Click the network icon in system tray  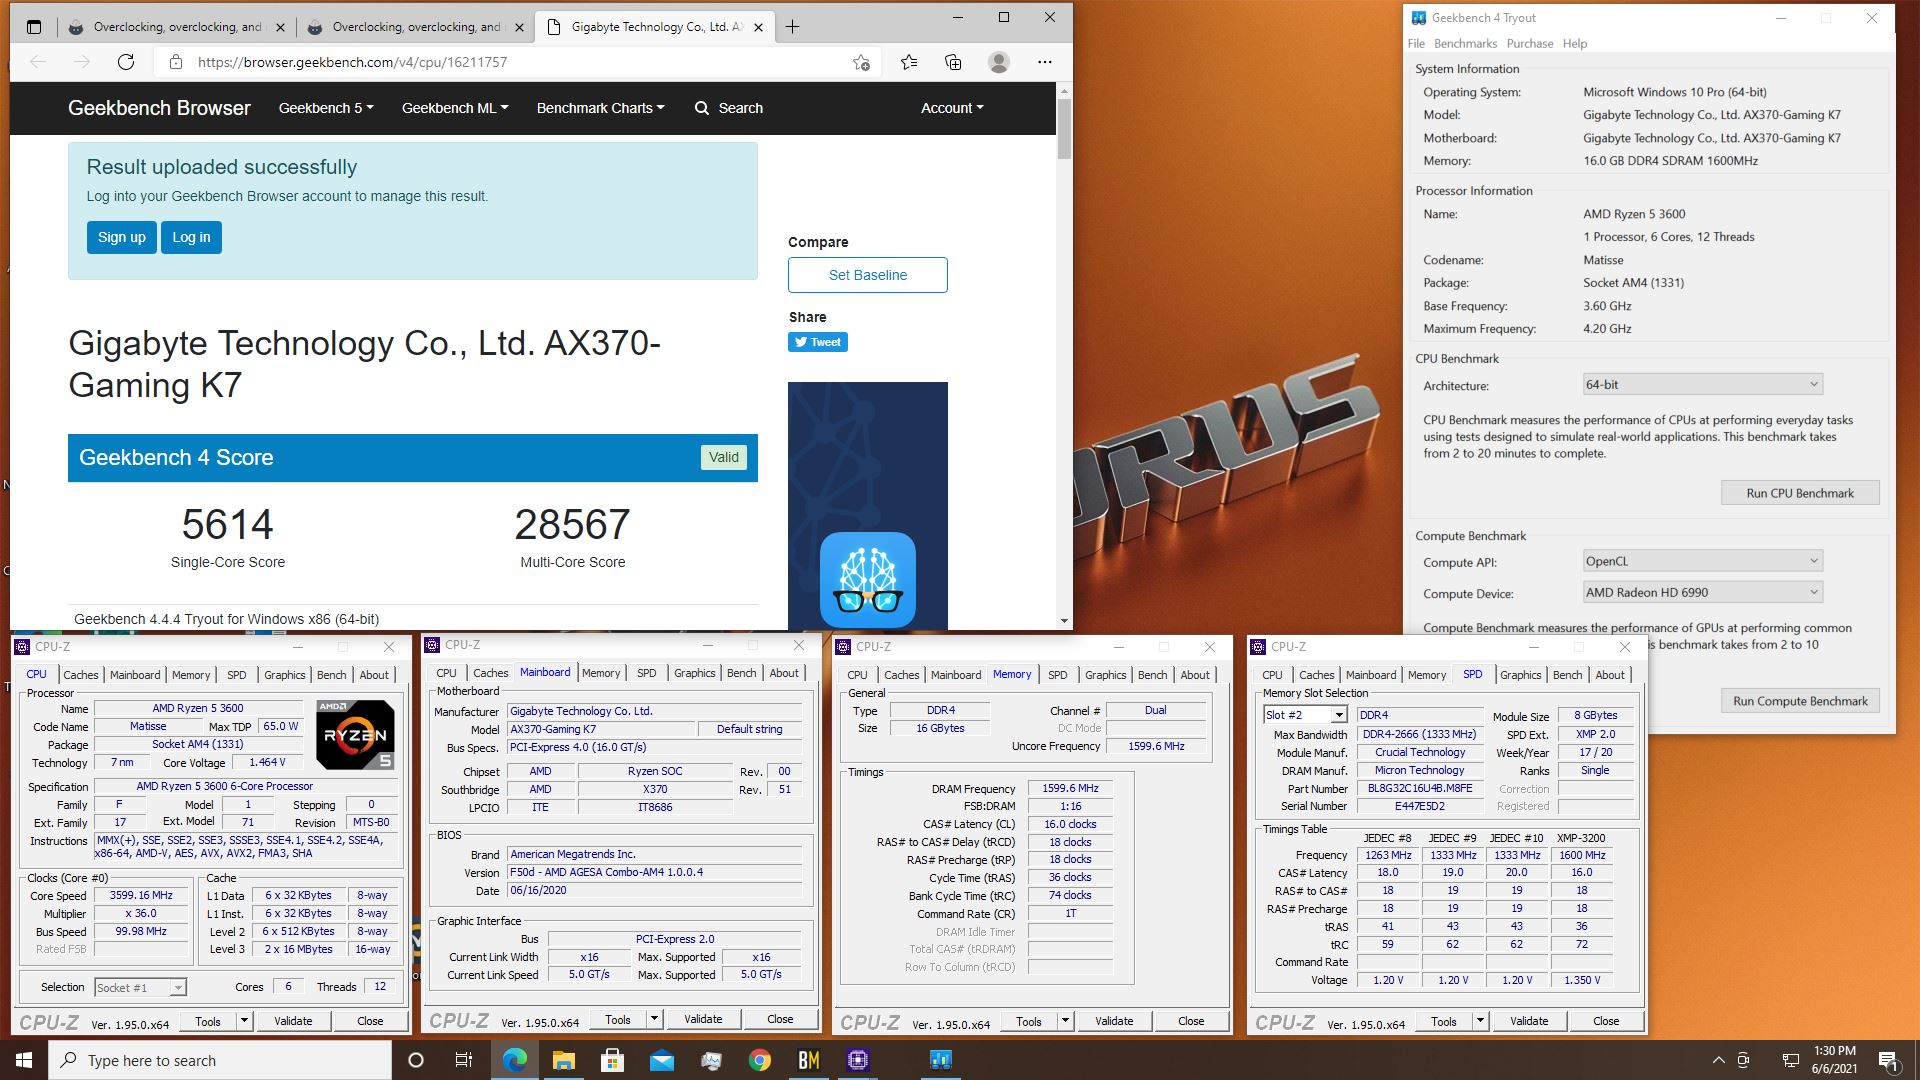1790,1060
